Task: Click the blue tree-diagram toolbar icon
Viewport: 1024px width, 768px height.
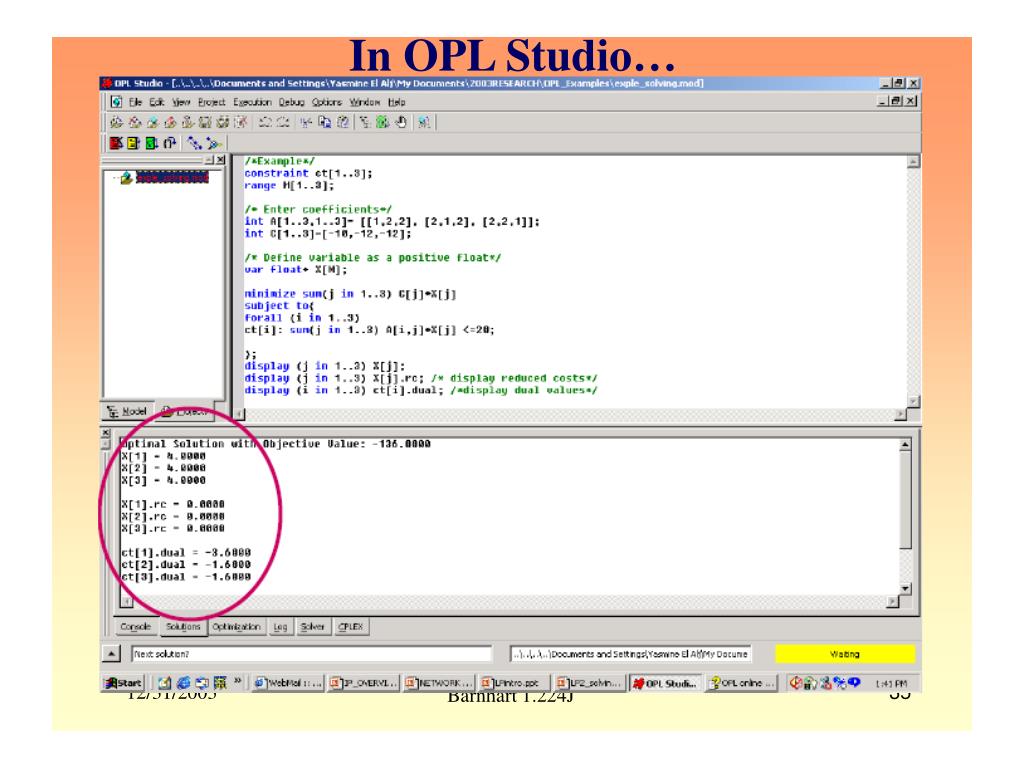Action: tap(195, 143)
